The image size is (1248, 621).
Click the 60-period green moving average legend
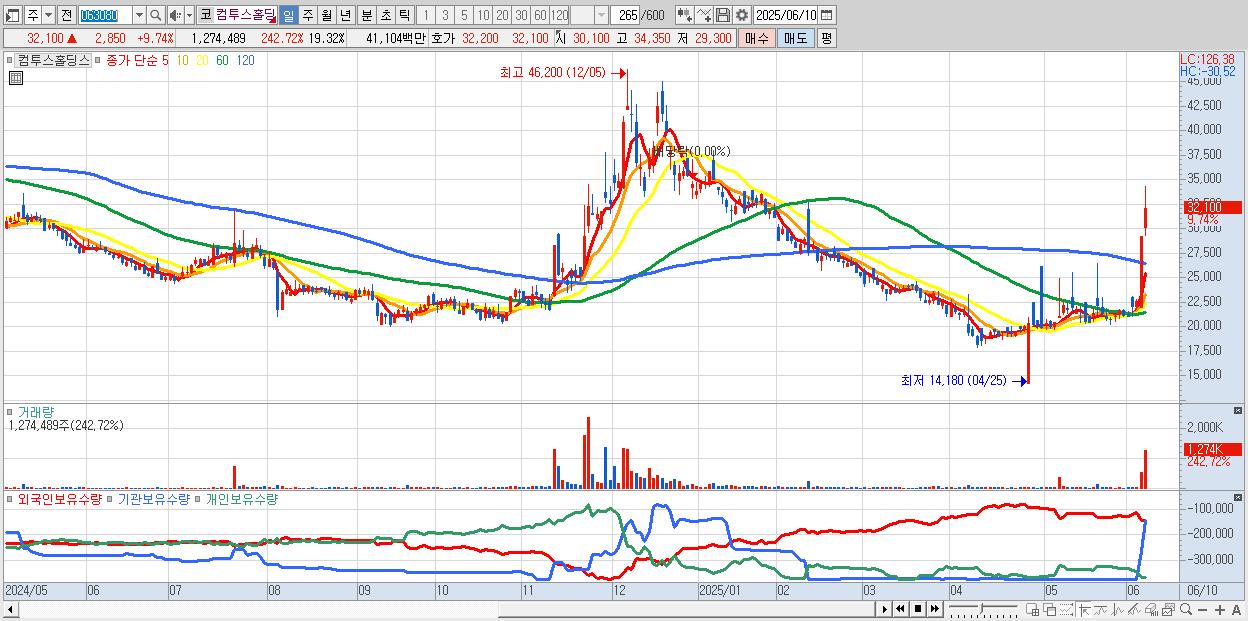tap(222, 60)
